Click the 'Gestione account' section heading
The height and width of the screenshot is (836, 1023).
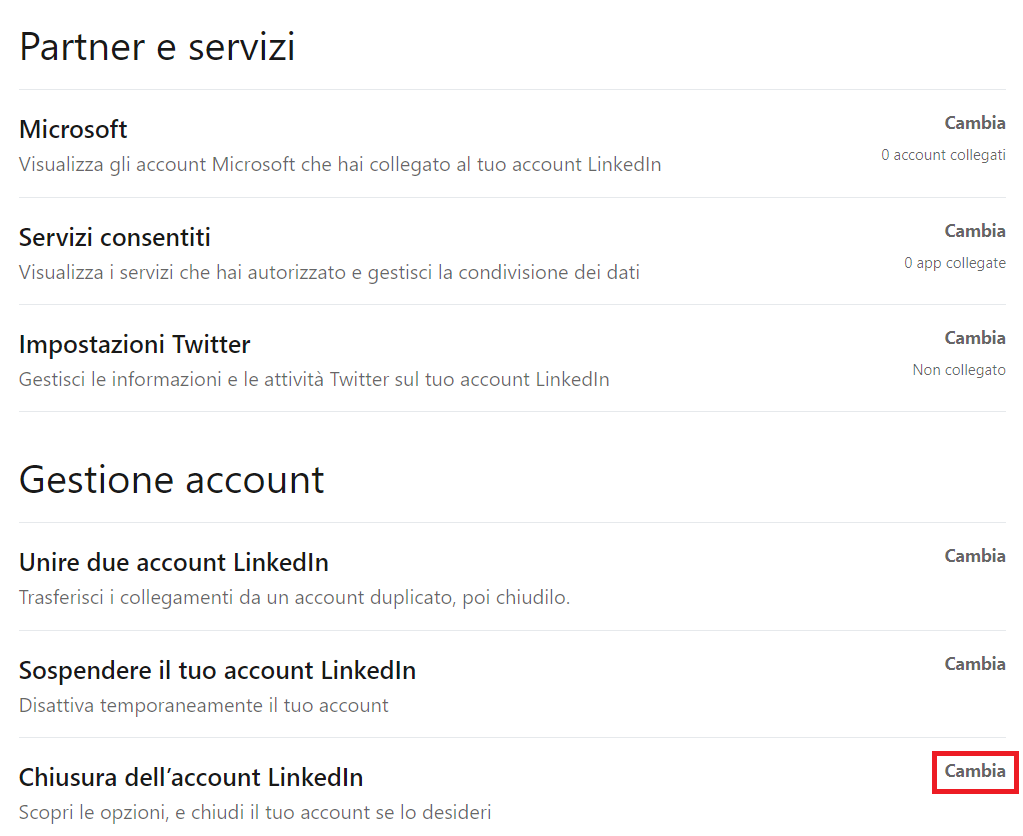tap(171, 480)
